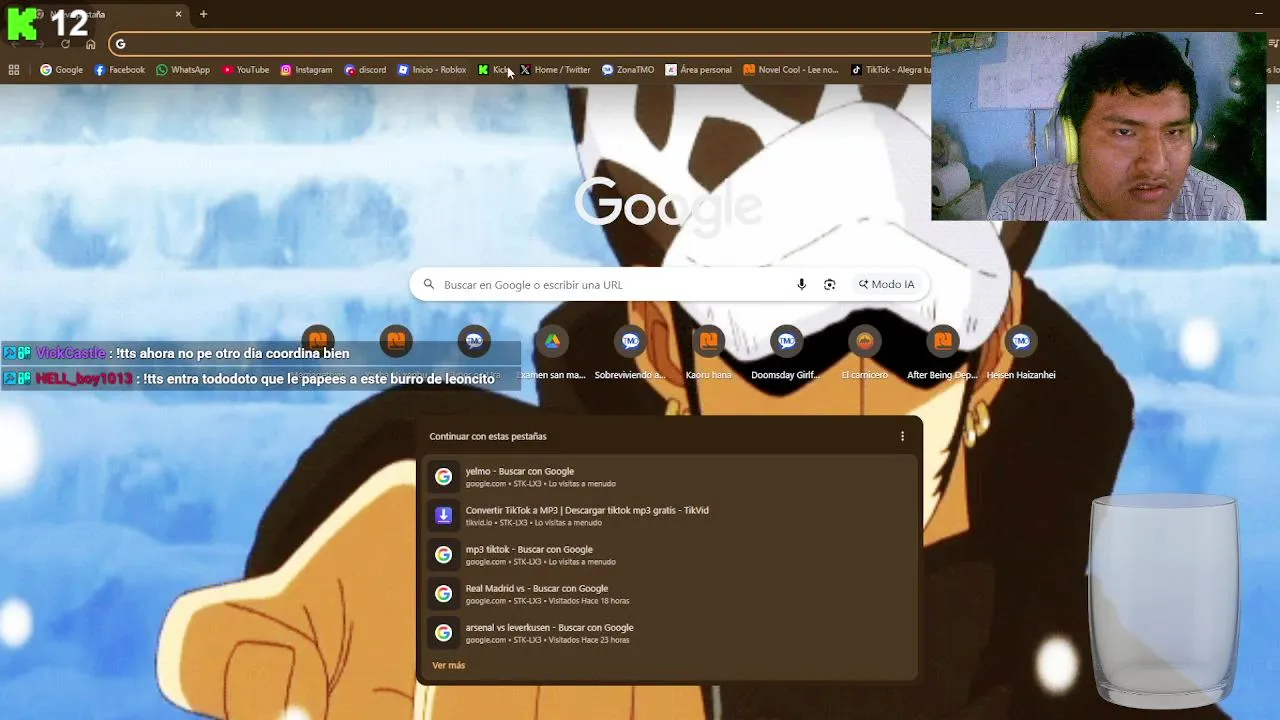Focus the browser address bar

coord(520,44)
